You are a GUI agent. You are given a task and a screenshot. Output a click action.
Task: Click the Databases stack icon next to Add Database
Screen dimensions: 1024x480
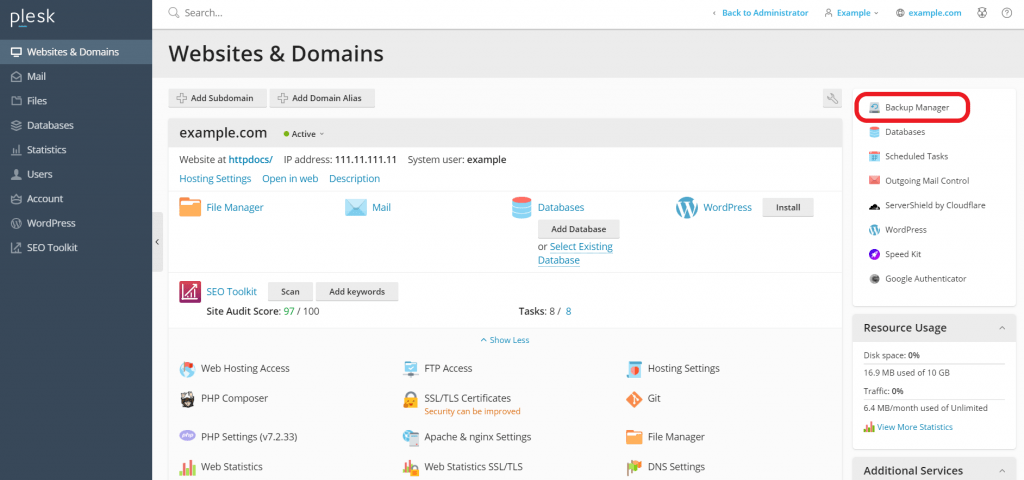(x=522, y=208)
